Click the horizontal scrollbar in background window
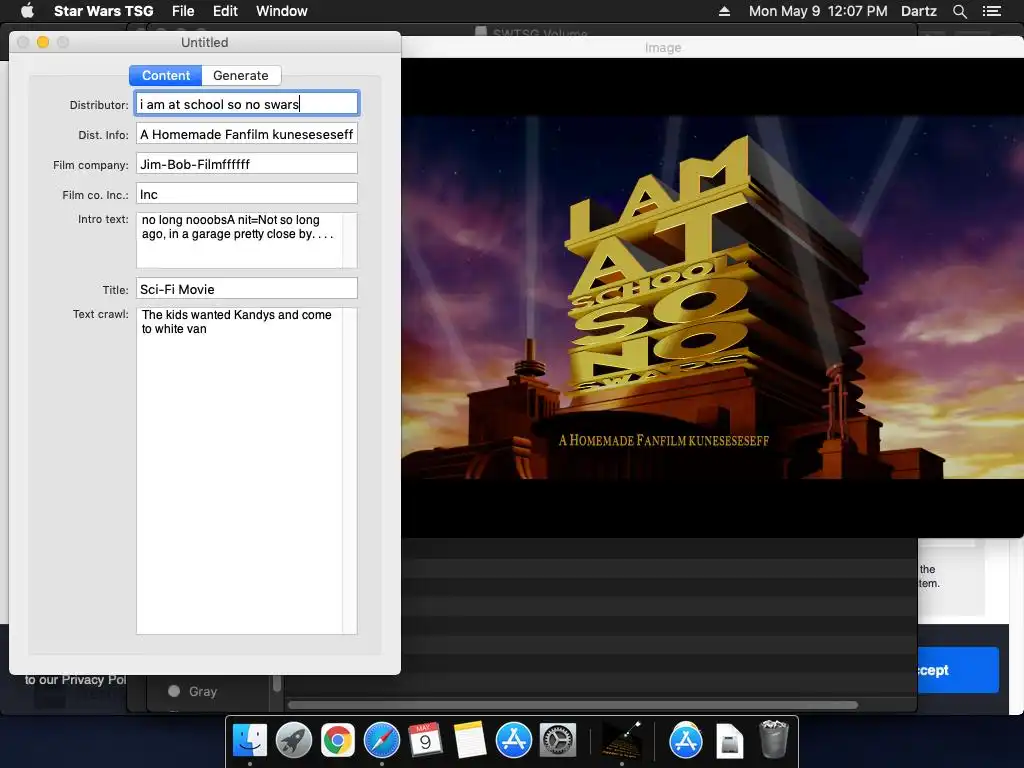Viewport: 1024px width, 768px height. (x=573, y=705)
